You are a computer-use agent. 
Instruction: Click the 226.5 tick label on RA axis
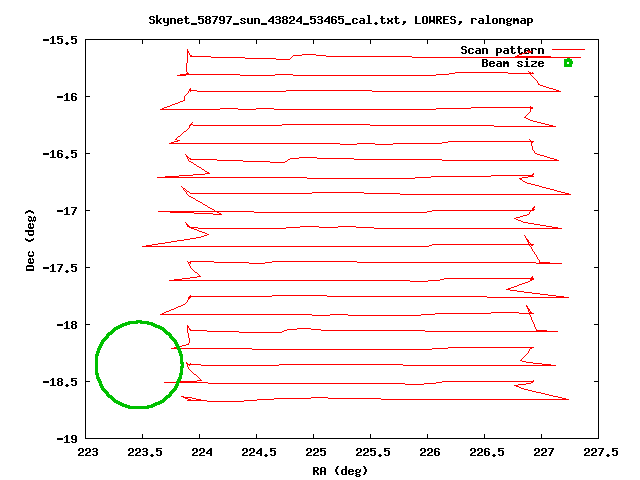[485, 452]
